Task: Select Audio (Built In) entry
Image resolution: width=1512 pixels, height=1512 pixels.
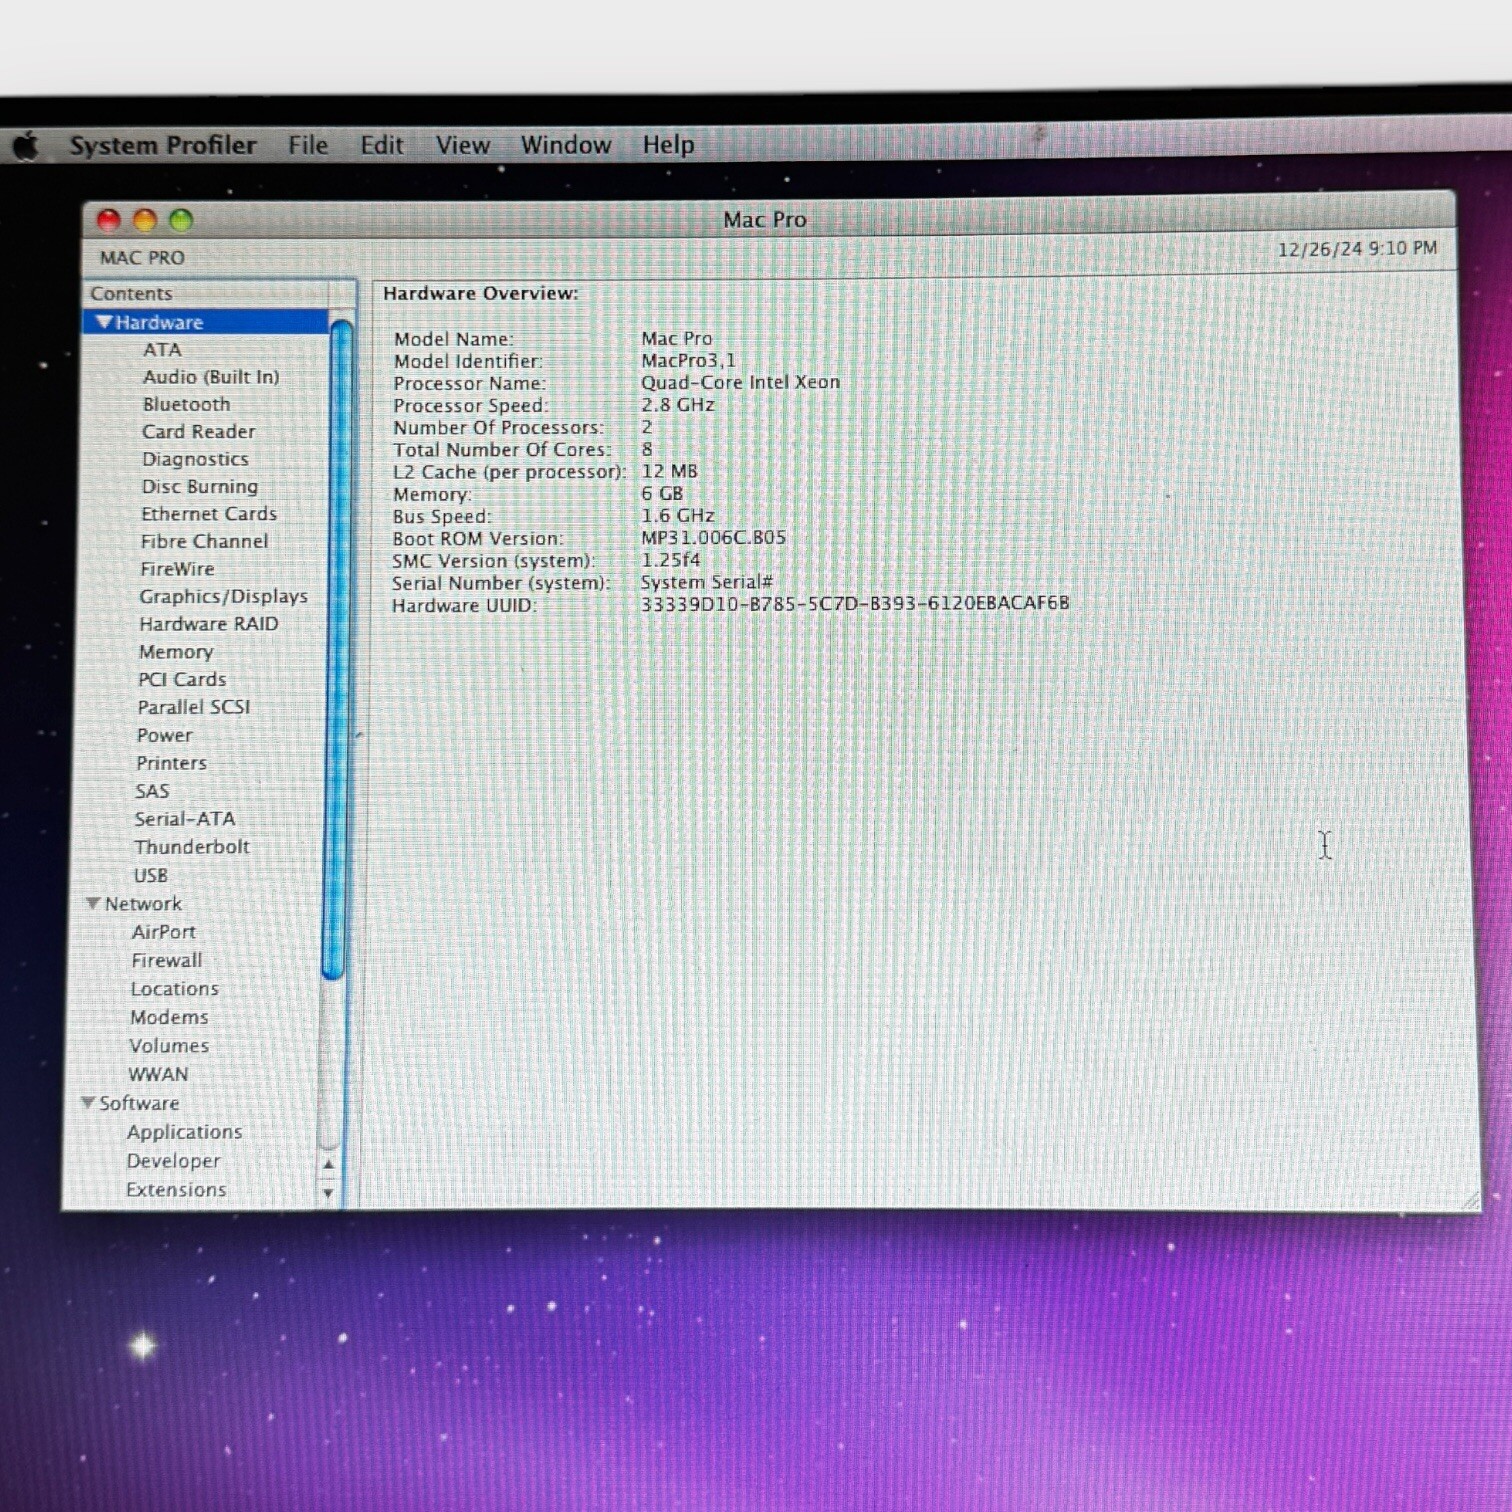Action: click(x=211, y=377)
